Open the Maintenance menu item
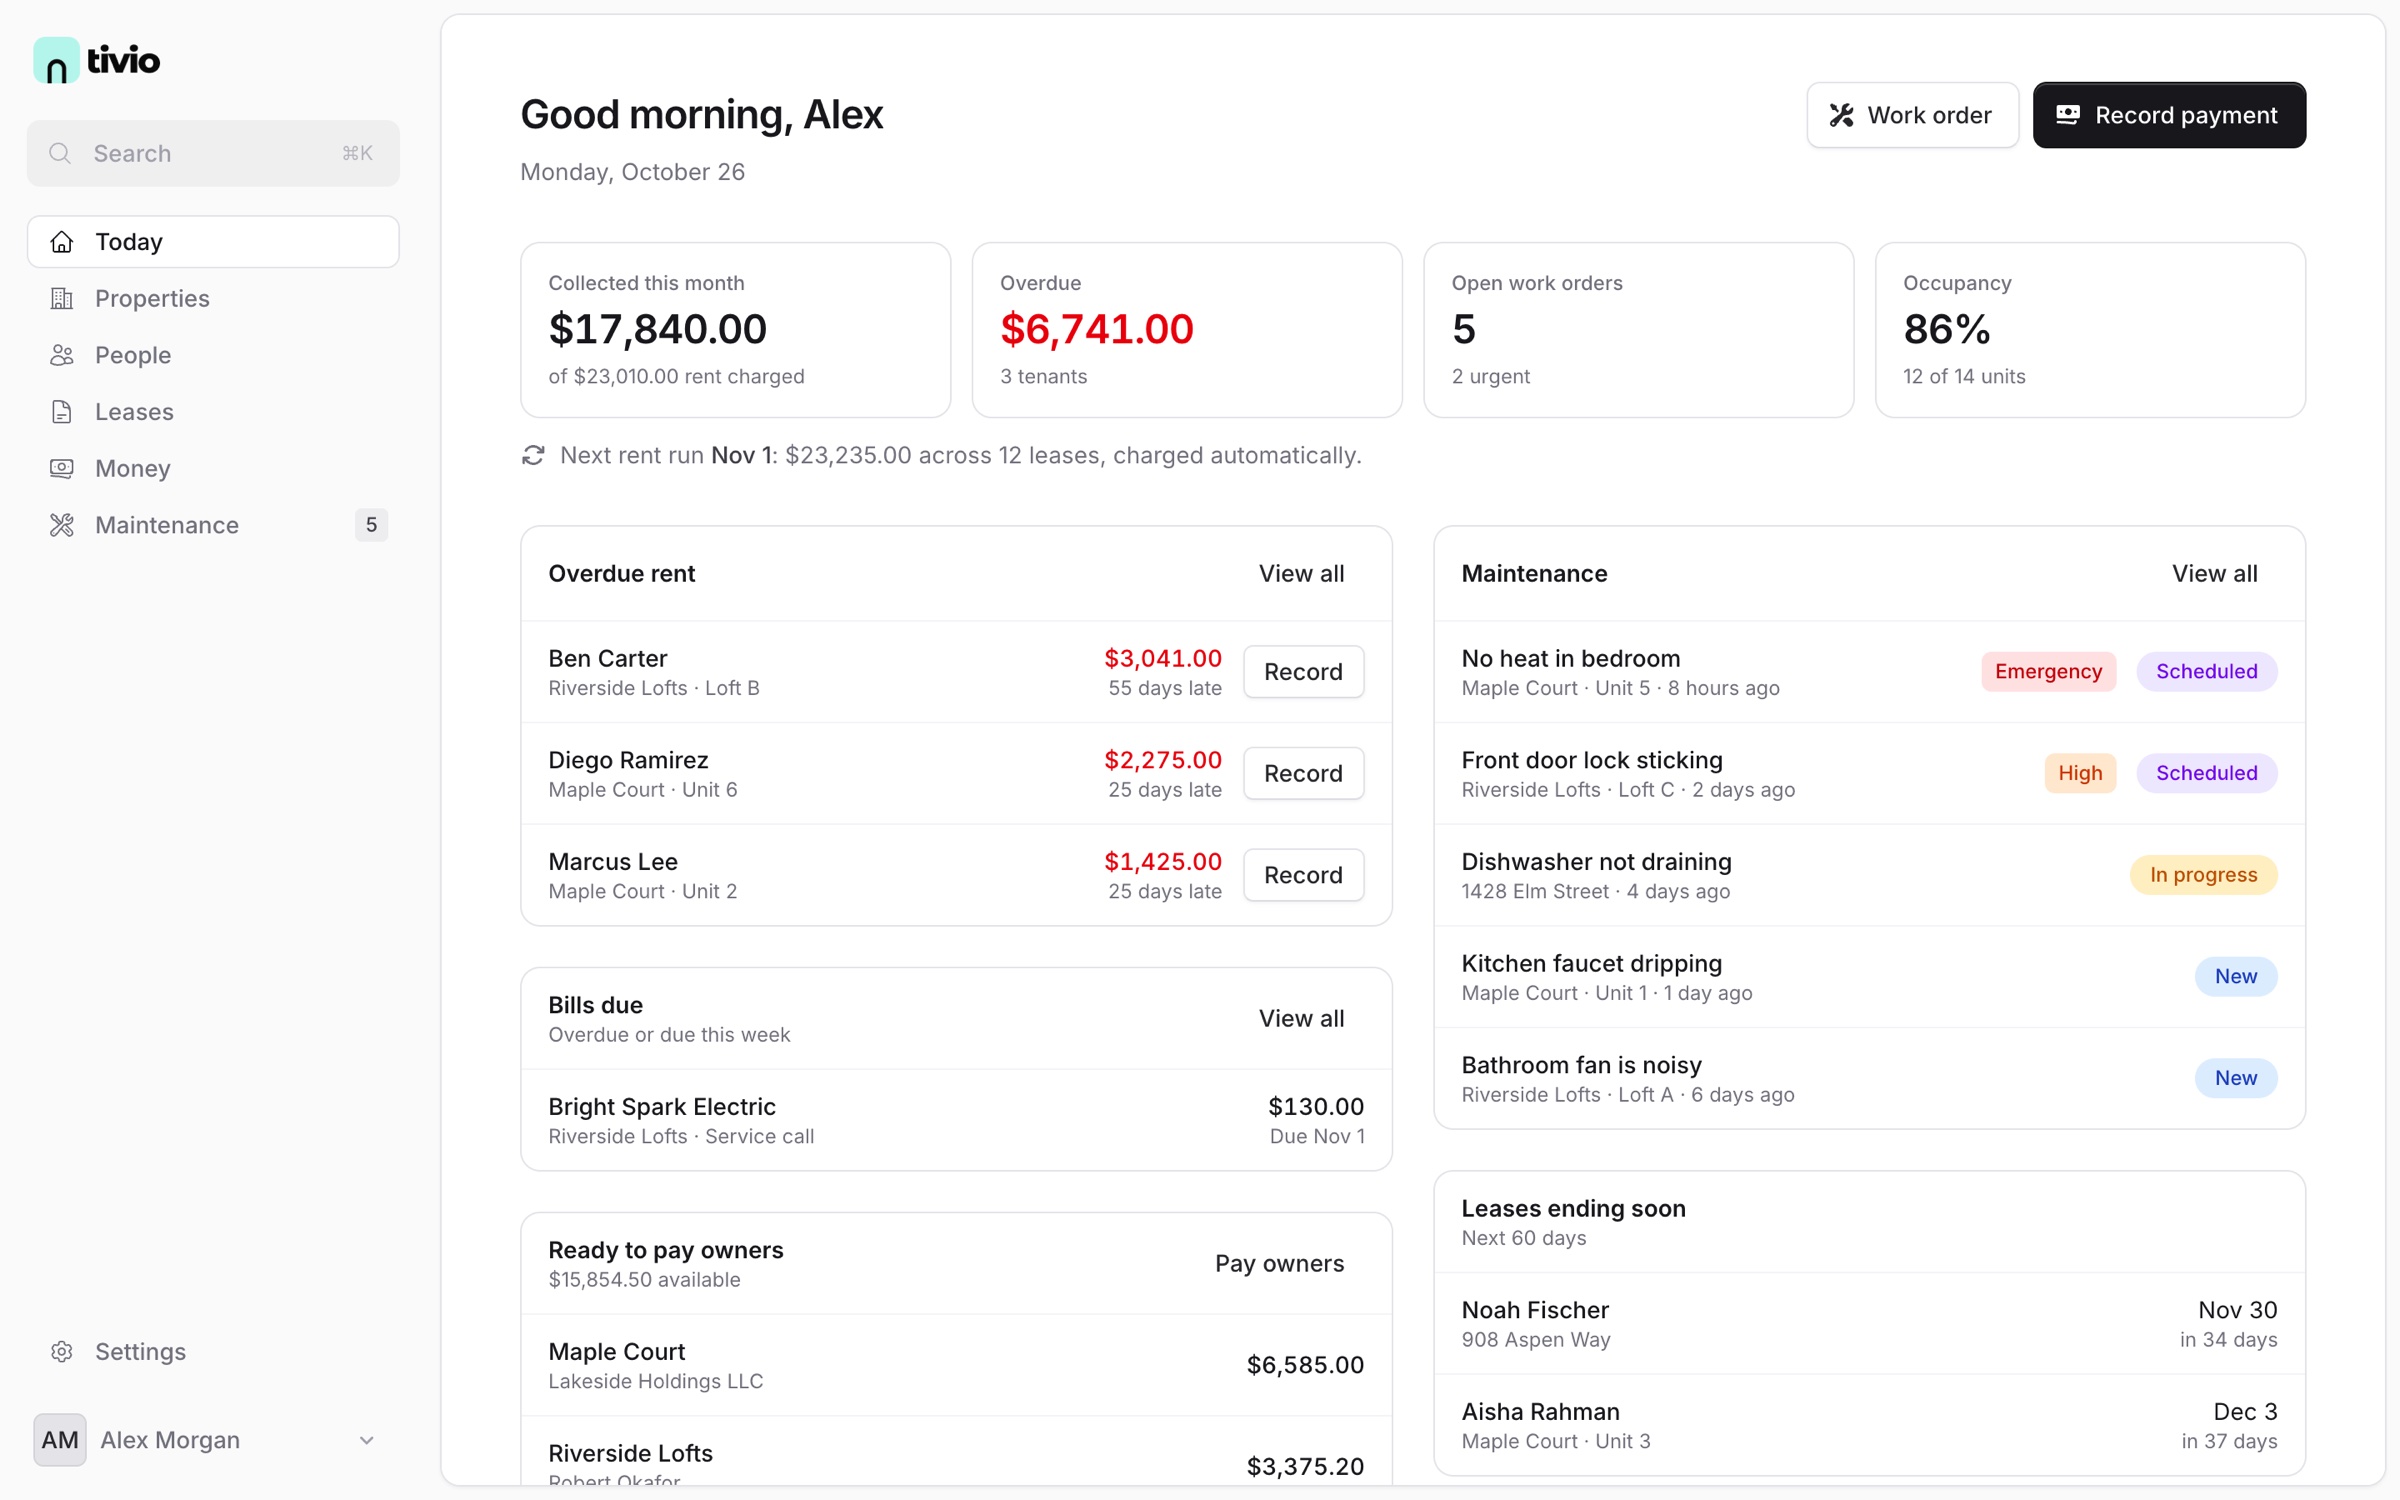This screenshot has height=1500, width=2400. coord(213,525)
